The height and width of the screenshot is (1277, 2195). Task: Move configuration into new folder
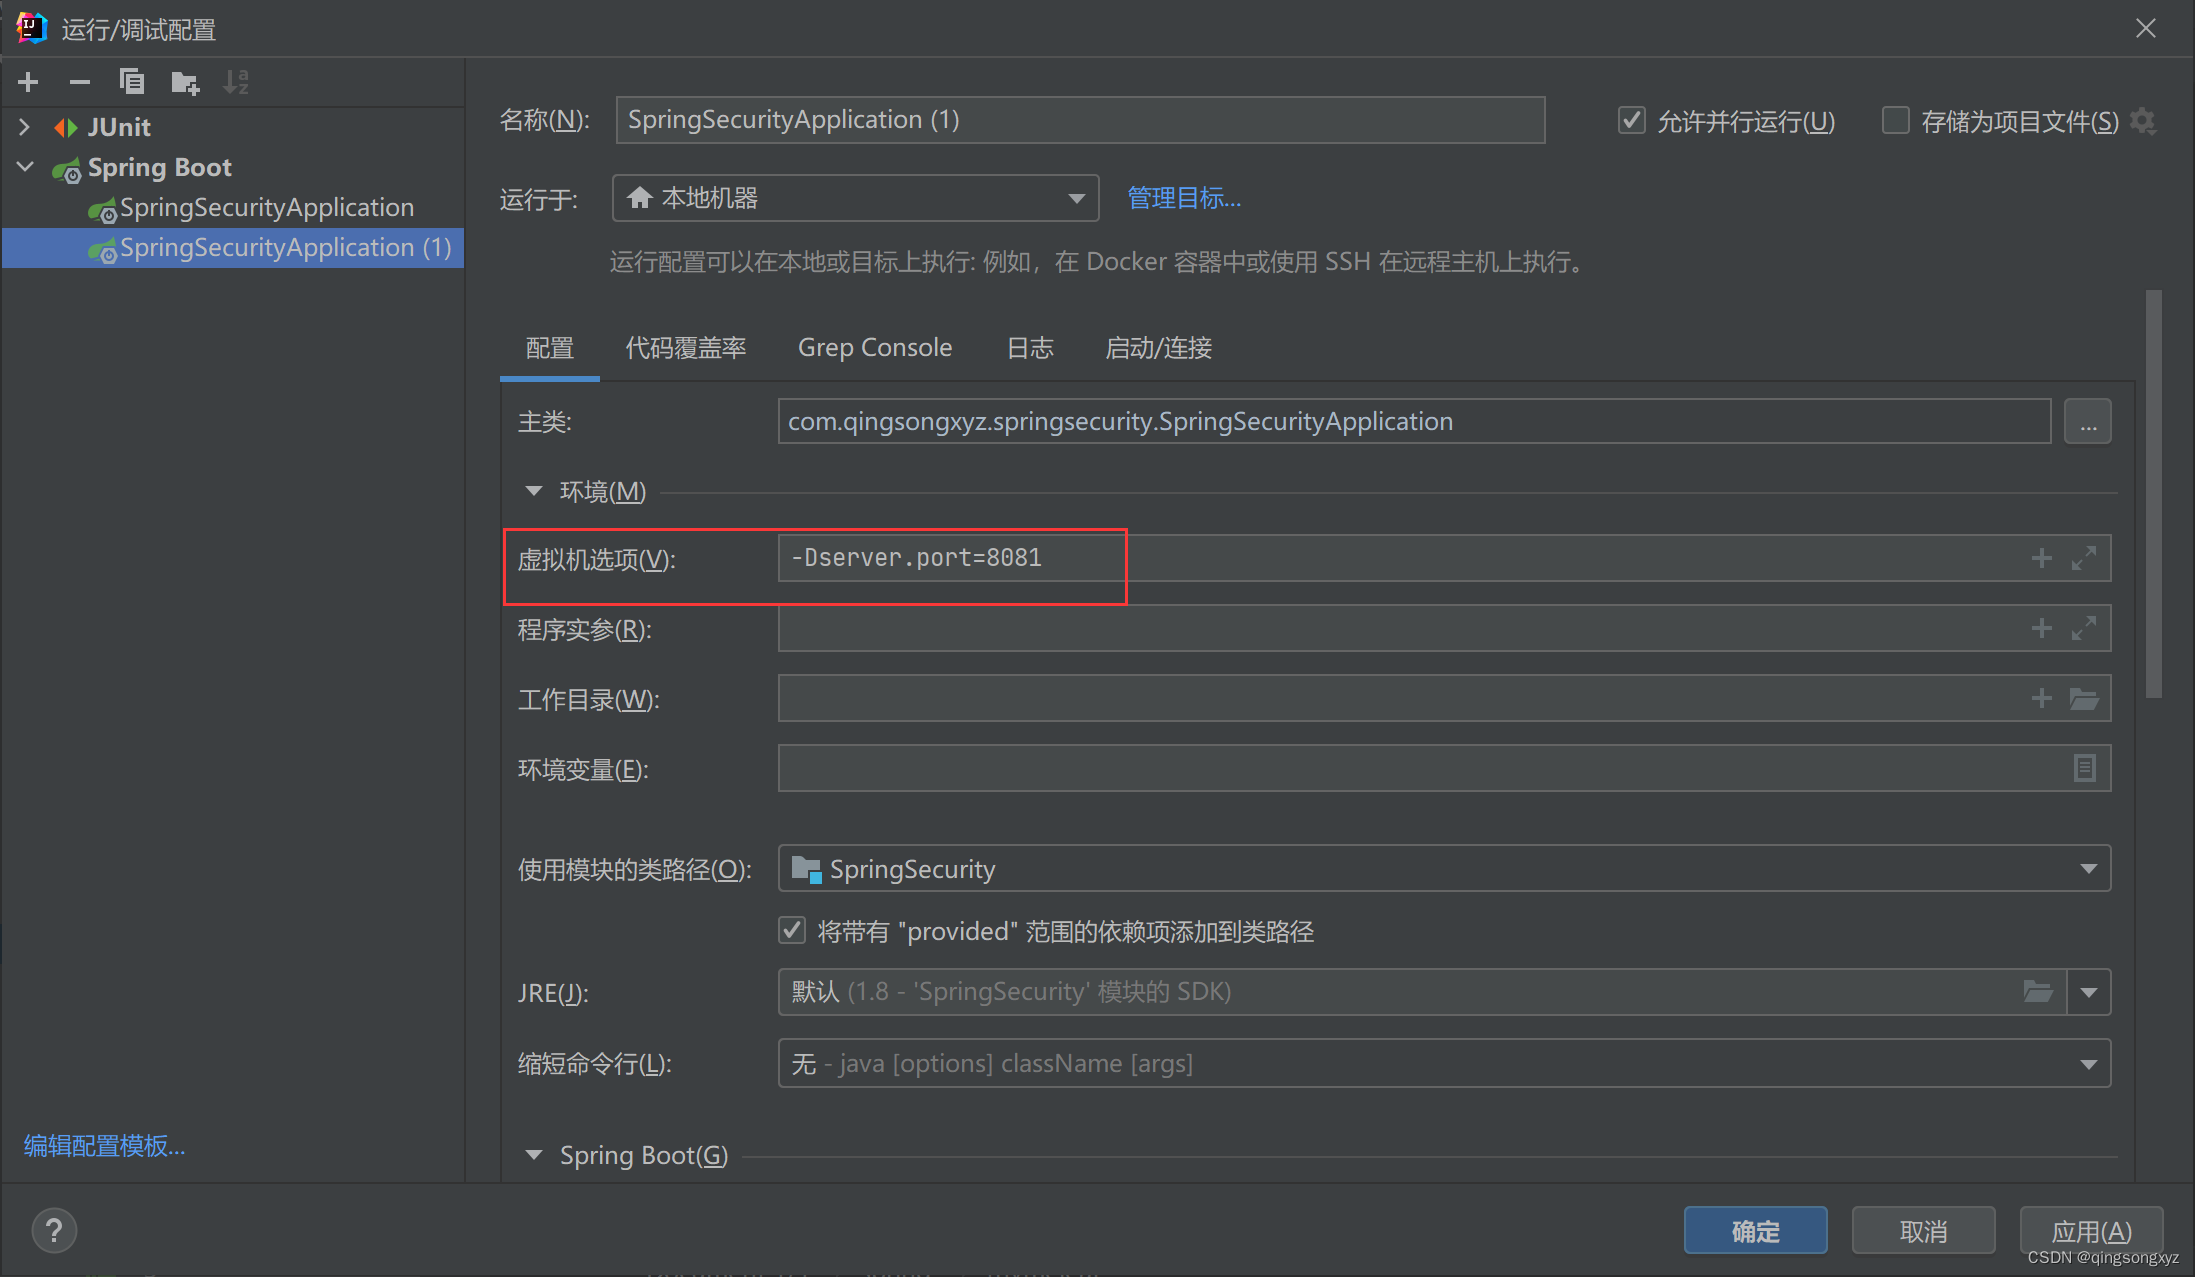click(185, 82)
